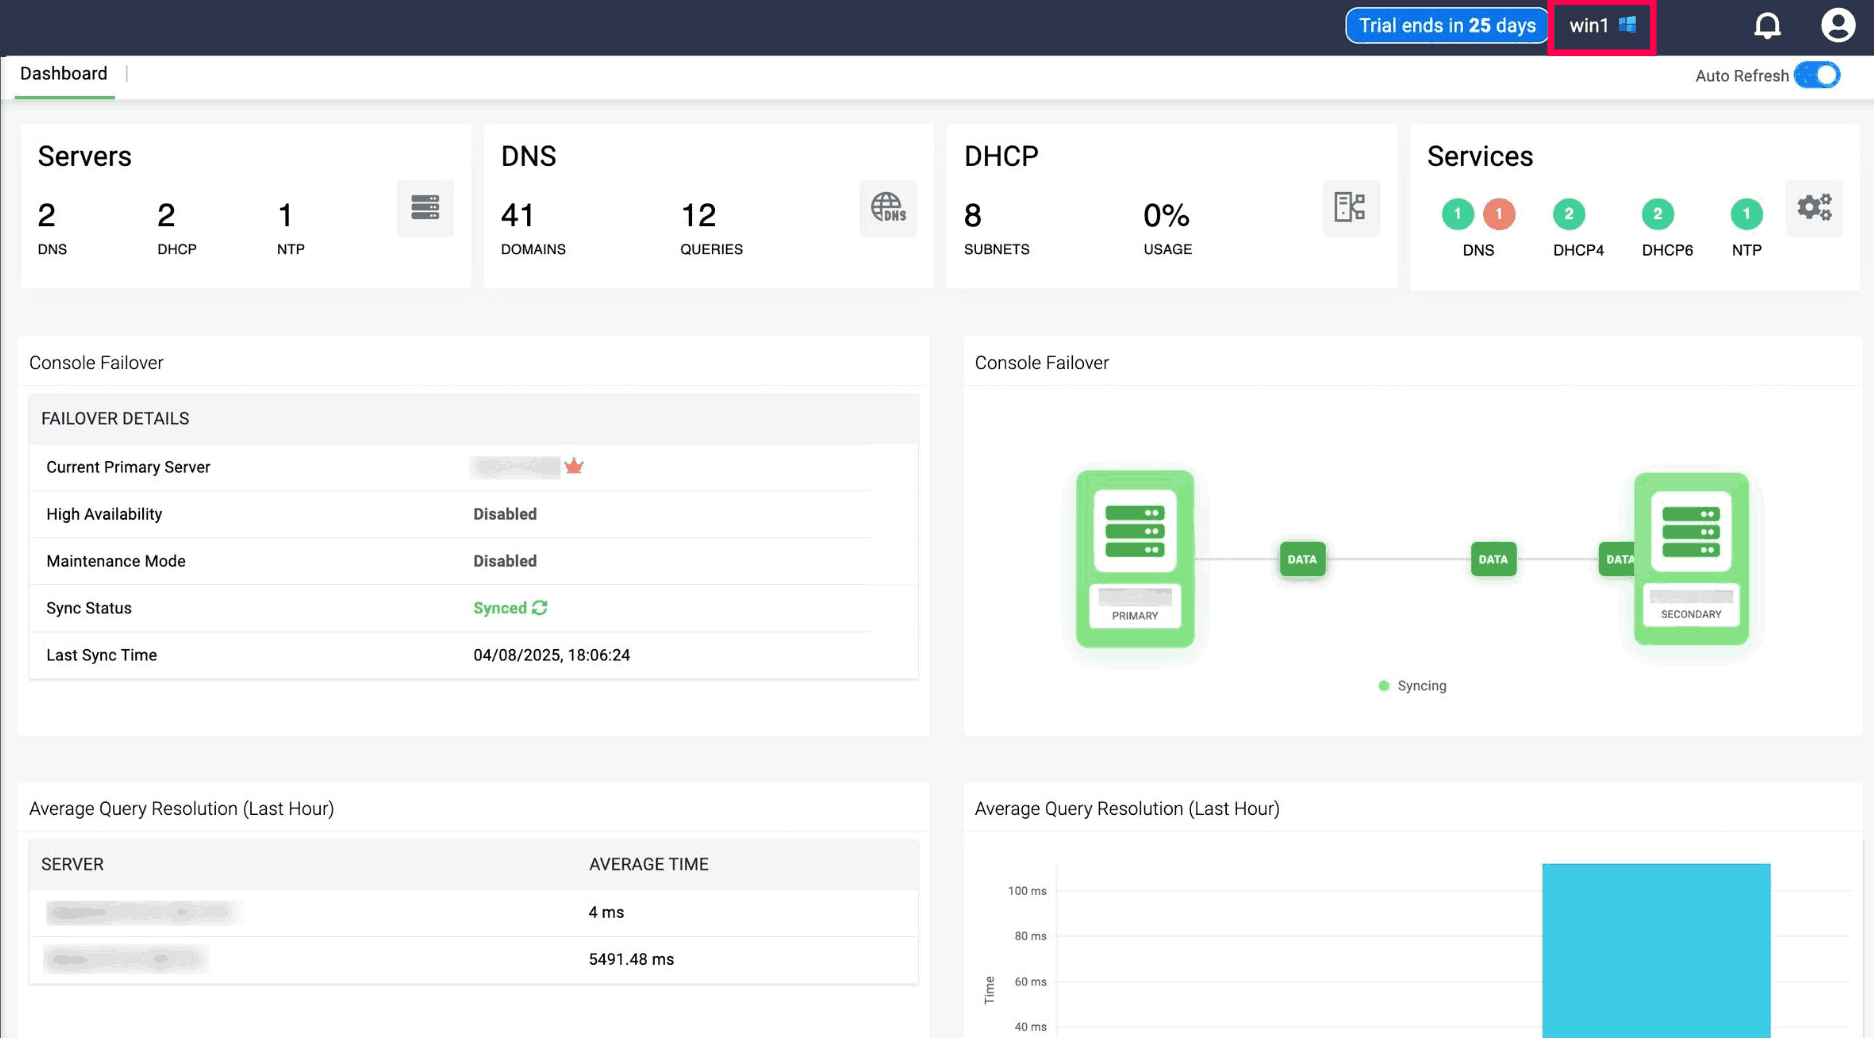Disable the Auto Refresh toggle
This screenshot has height=1038, width=1874.
(1816, 76)
